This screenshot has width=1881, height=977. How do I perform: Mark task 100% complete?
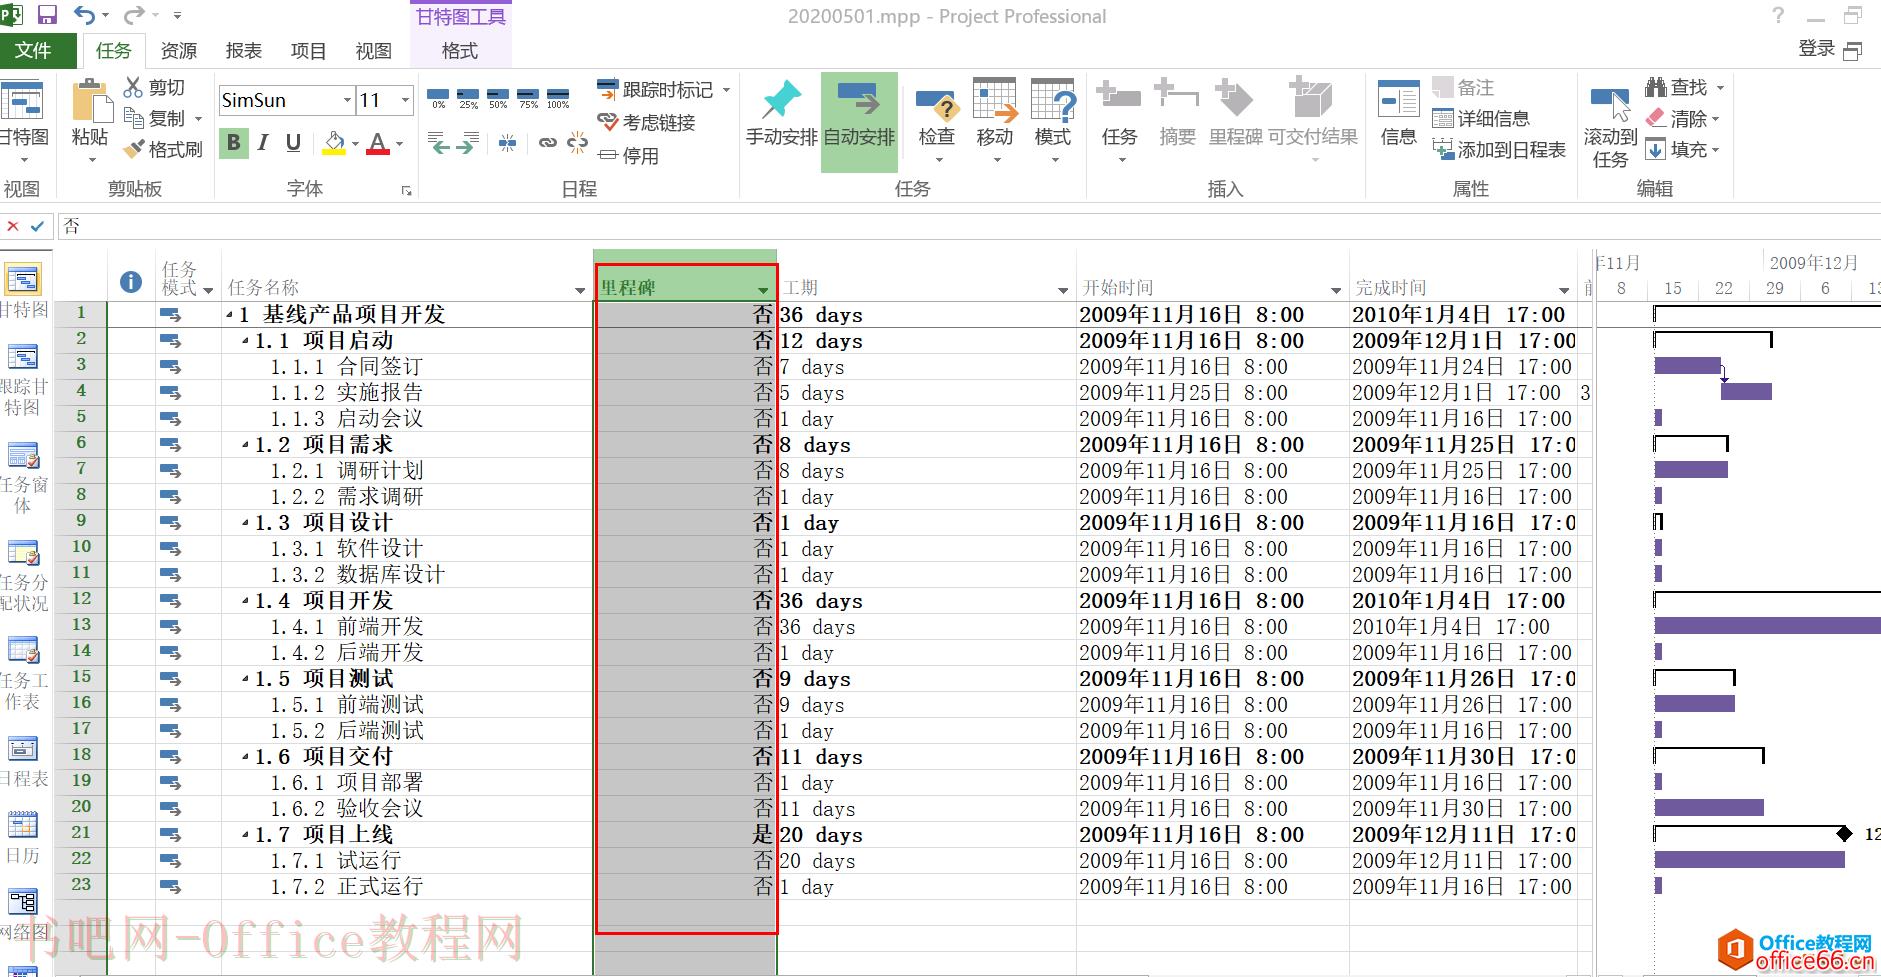pyautogui.click(x=558, y=97)
